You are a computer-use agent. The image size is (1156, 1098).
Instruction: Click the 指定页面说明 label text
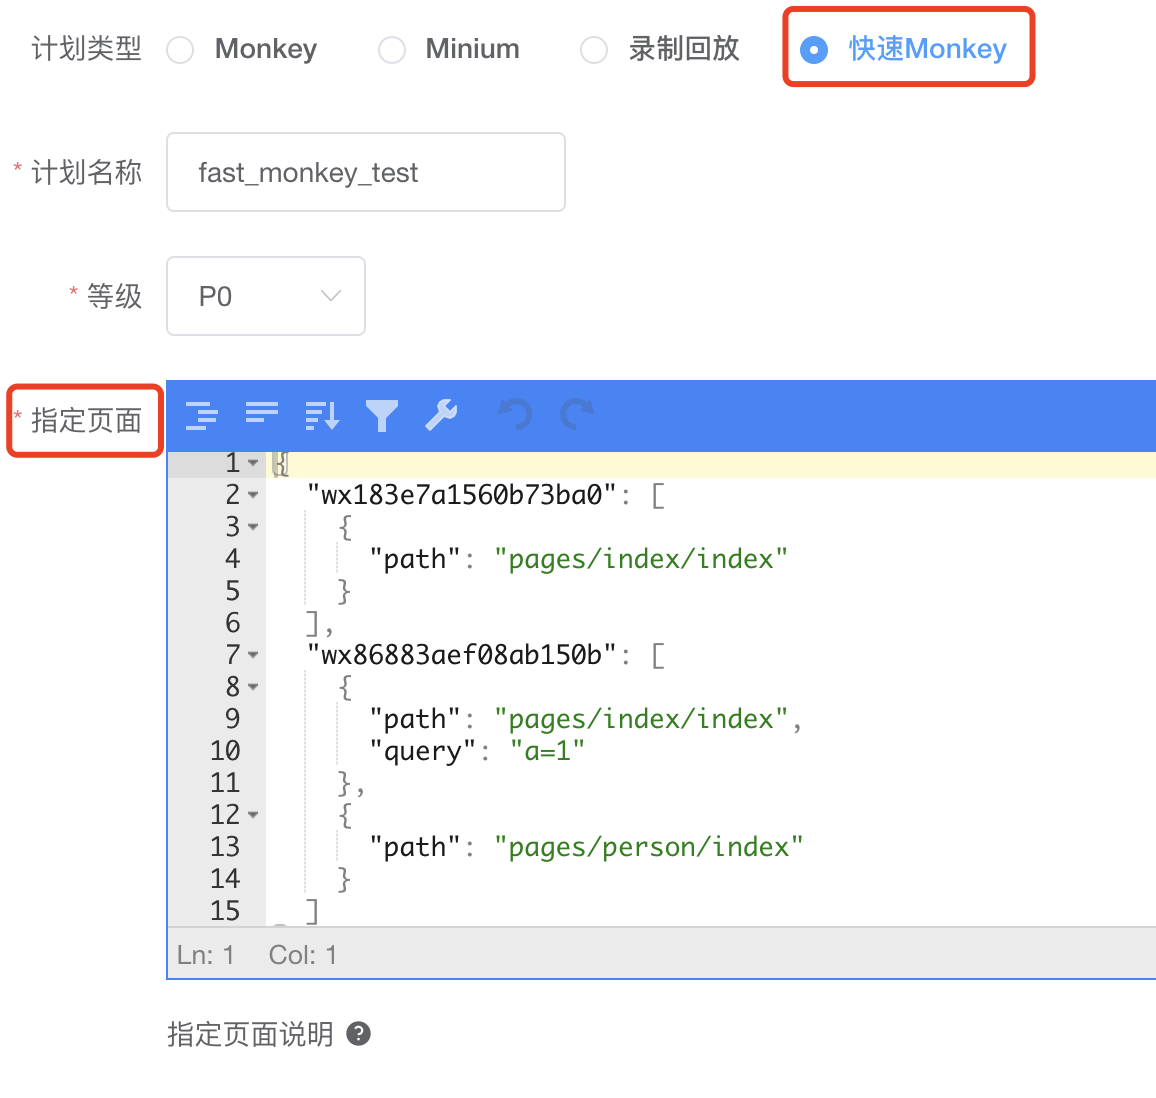[x=250, y=1034]
